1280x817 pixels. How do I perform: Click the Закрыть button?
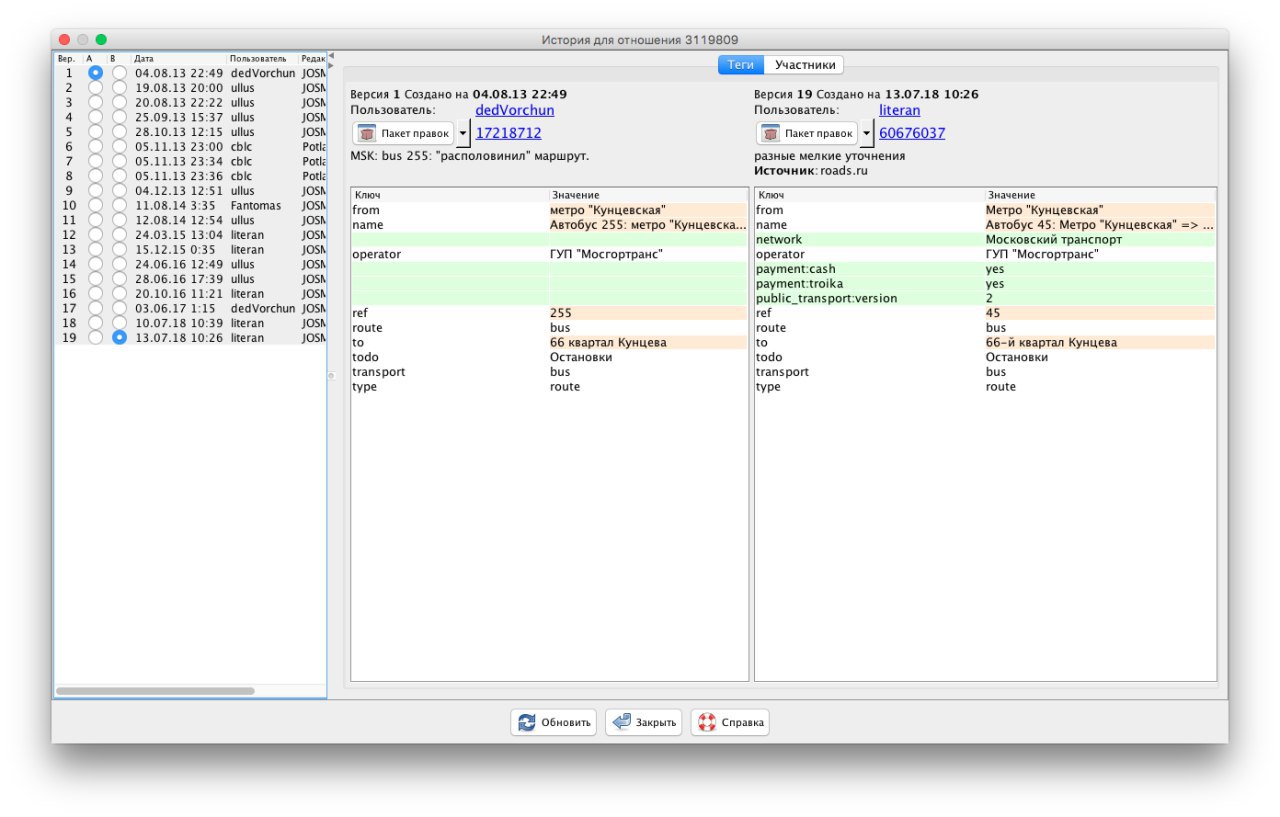point(644,722)
